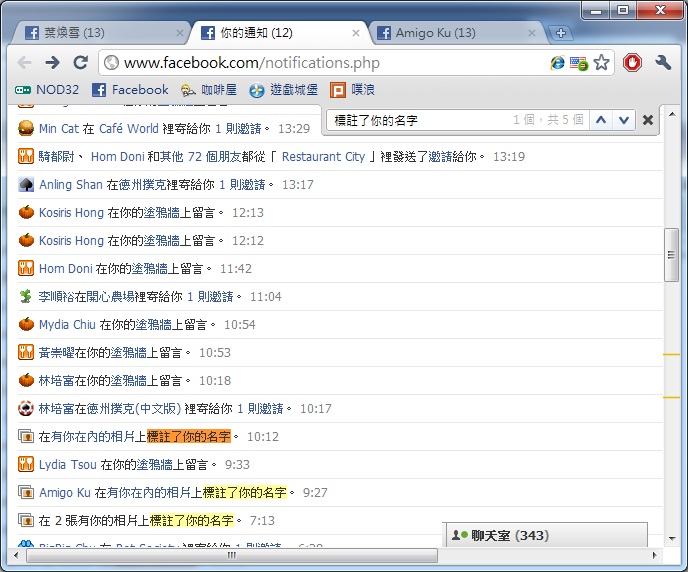Click the address bar URL
688x572 pixels.
point(252,63)
